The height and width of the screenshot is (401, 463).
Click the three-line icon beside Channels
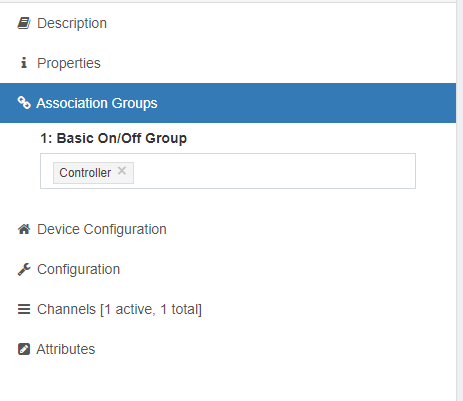pos(24,309)
